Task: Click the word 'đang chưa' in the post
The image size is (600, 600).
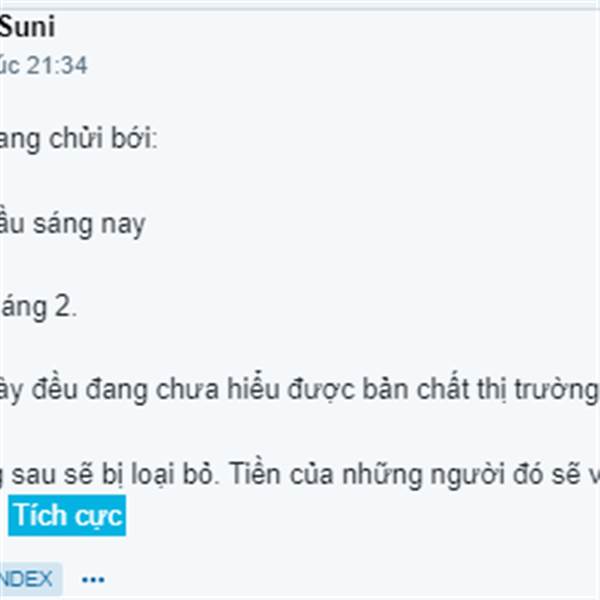Action: (x=152, y=389)
